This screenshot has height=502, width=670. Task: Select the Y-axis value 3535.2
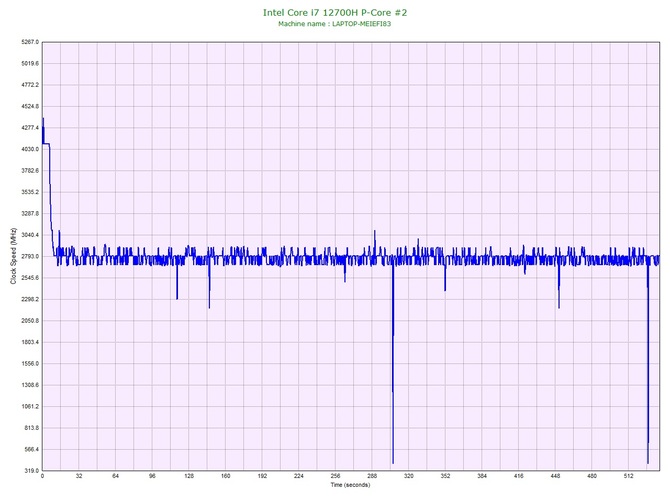[30, 192]
